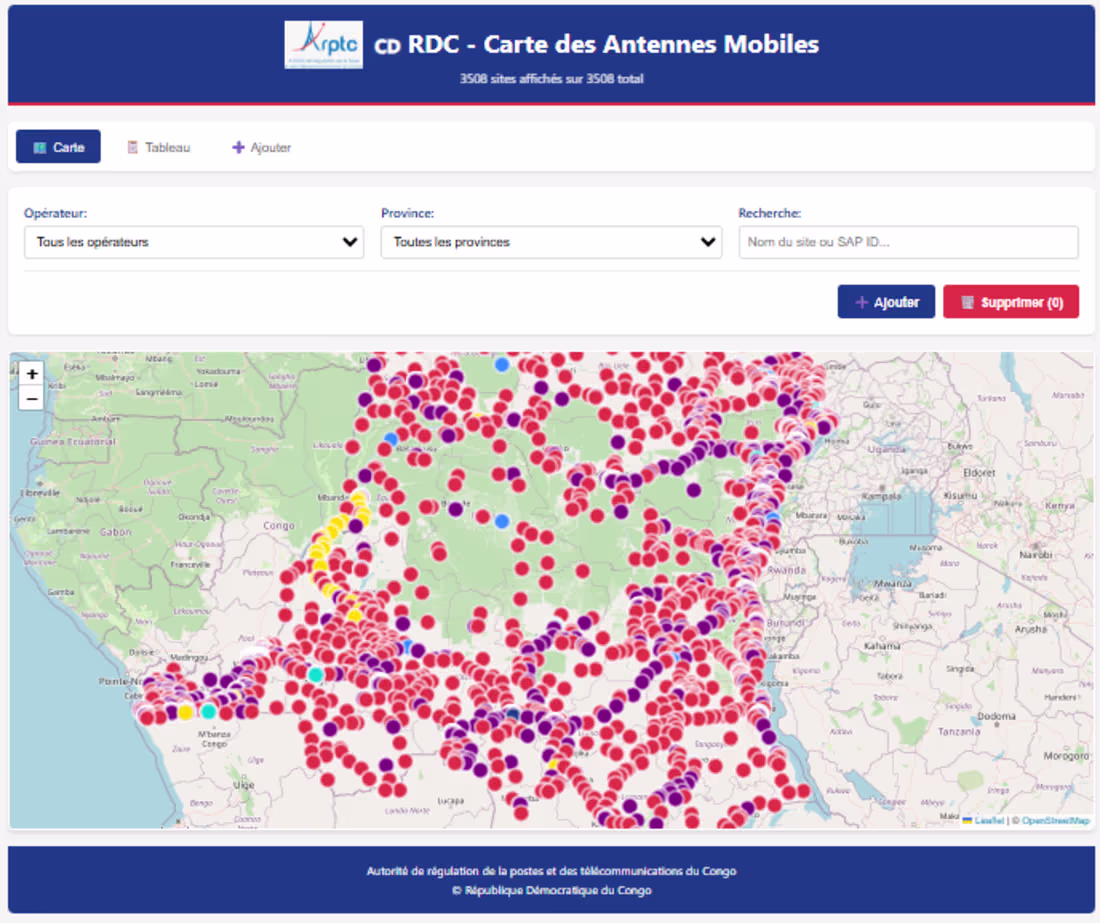Image resolution: width=1100 pixels, height=923 pixels.
Task: Click the blue Ajouter button
Action: (886, 302)
